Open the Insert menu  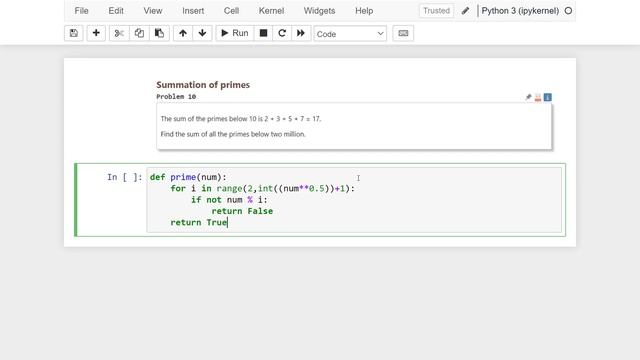(x=193, y=11)
